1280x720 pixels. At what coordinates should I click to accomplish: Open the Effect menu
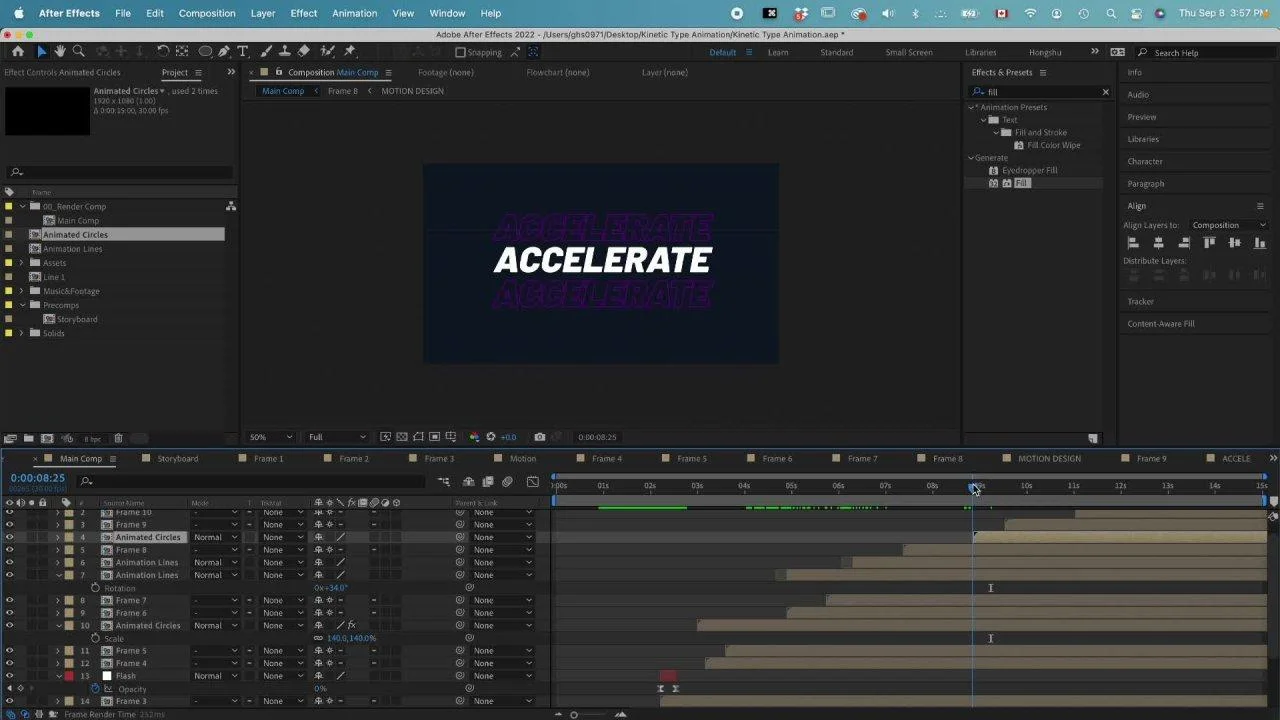click(x=303, y=13)
